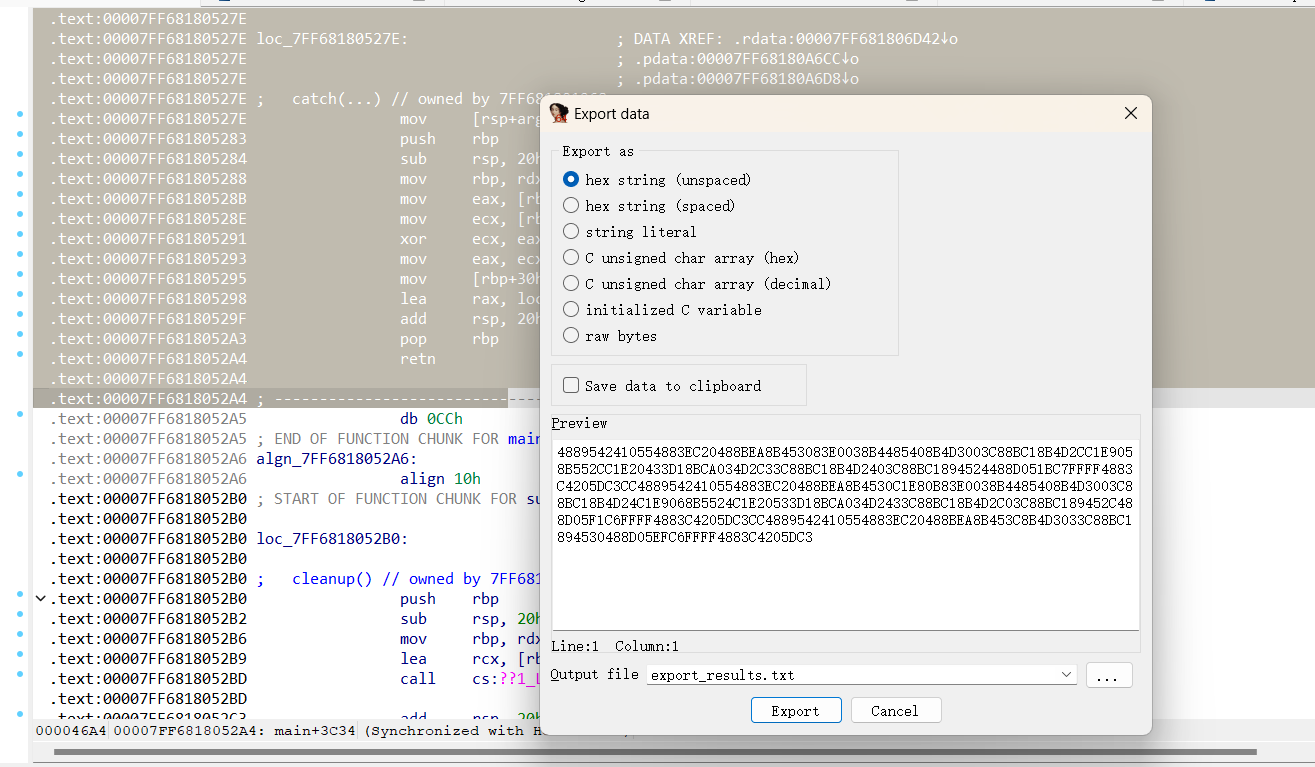Select C unsigned char array (hex)
This screenshot has height=767, width=1315.
pos(571,258)
